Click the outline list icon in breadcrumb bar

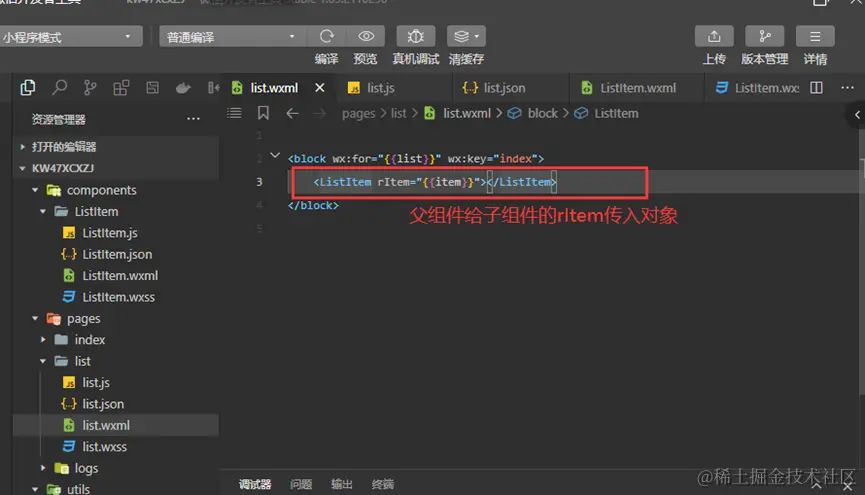point(234,113)
